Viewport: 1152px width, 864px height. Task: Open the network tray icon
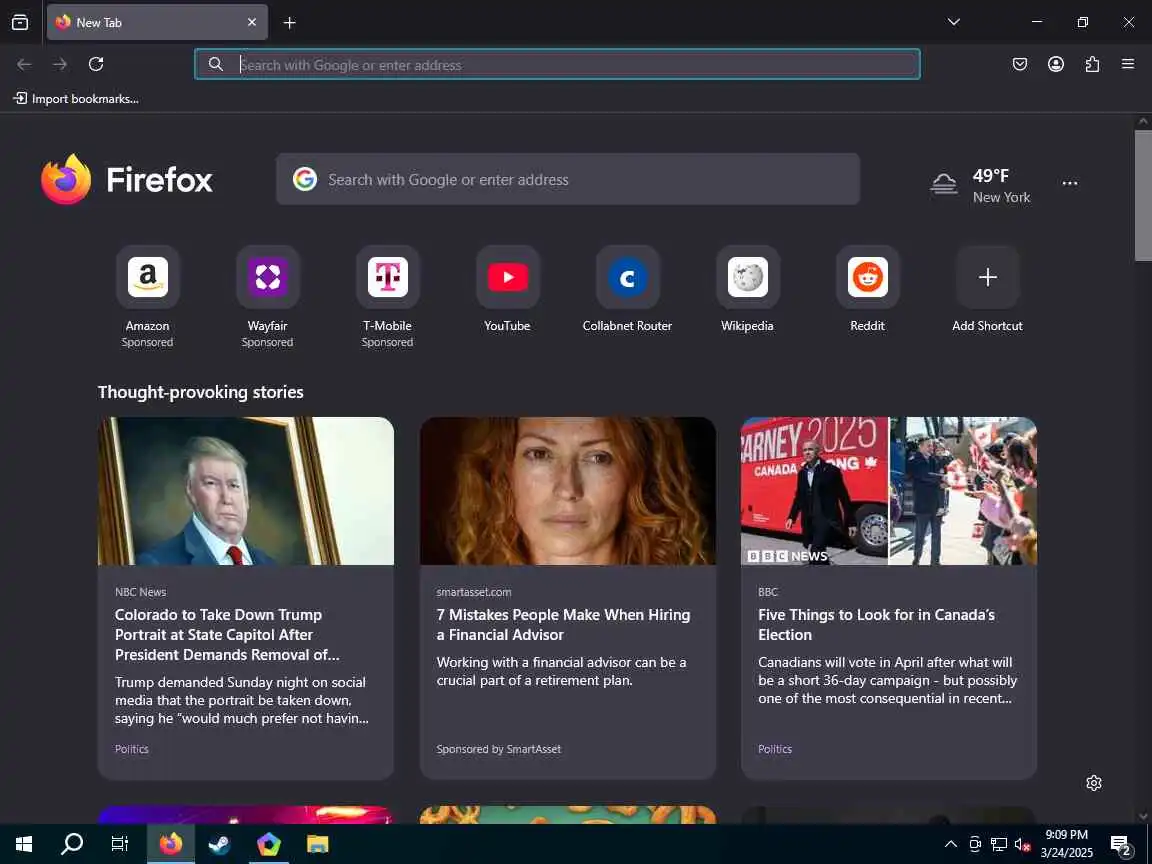[998, 844]
